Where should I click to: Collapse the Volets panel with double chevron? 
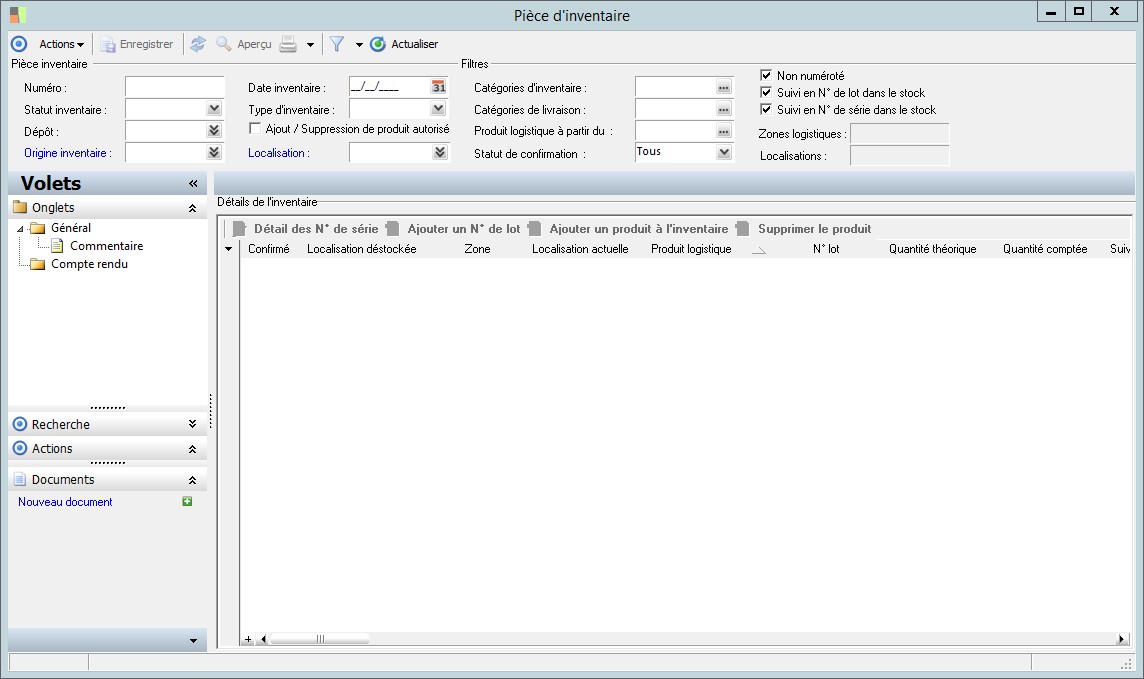click(193, 184)
